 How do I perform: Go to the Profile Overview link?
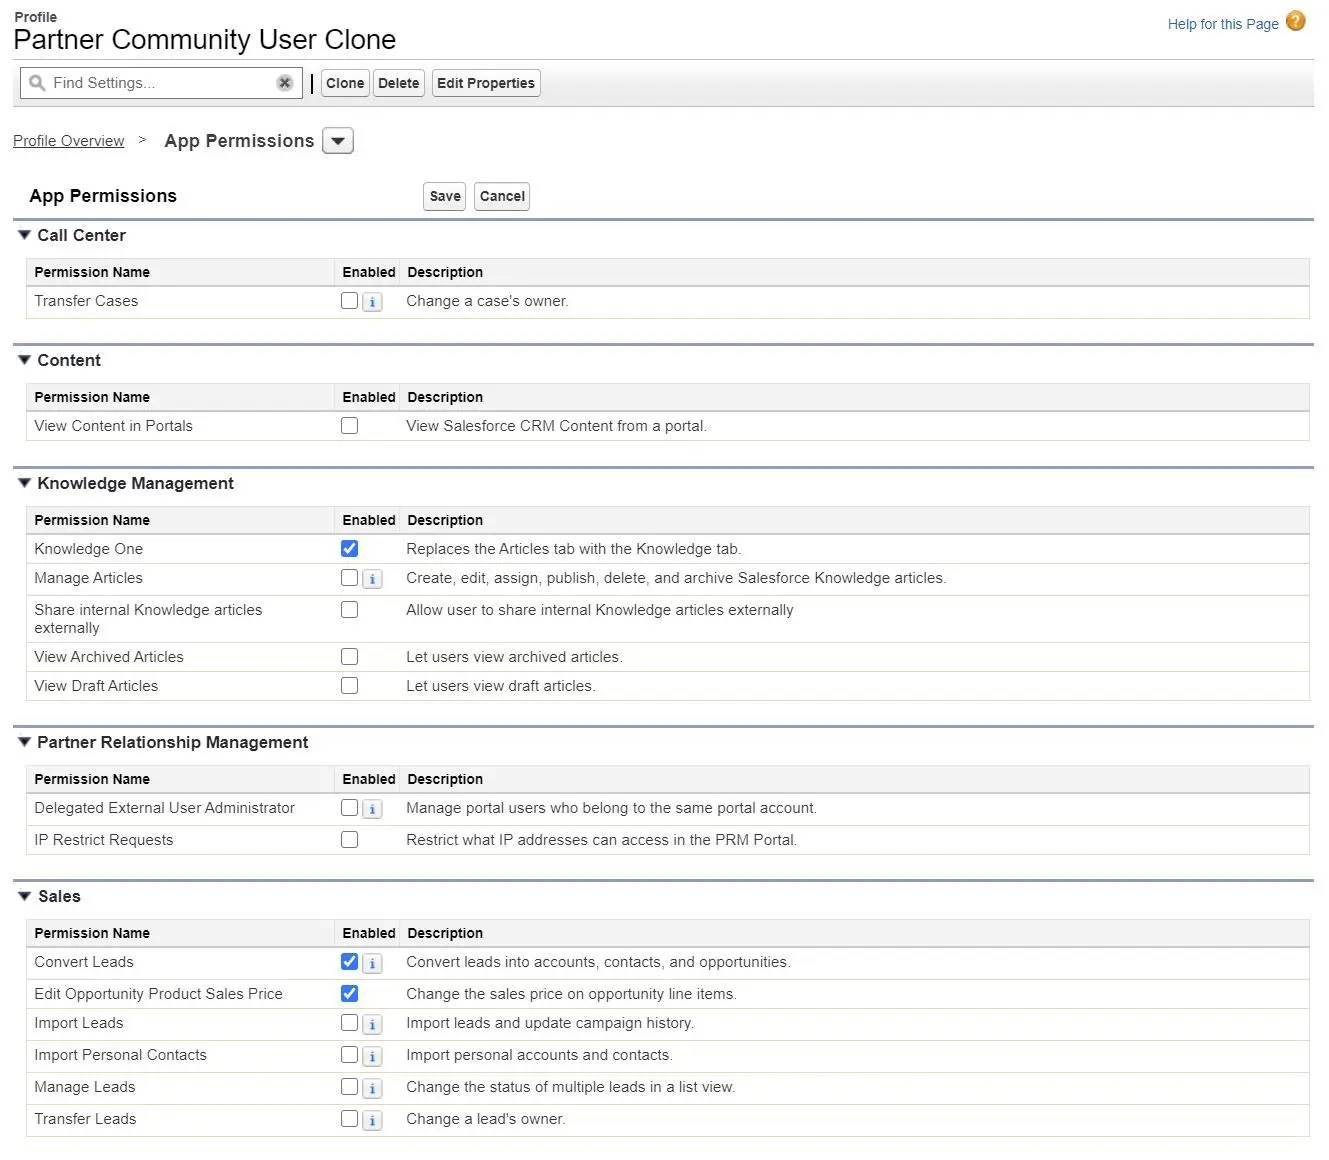point(69,141)
